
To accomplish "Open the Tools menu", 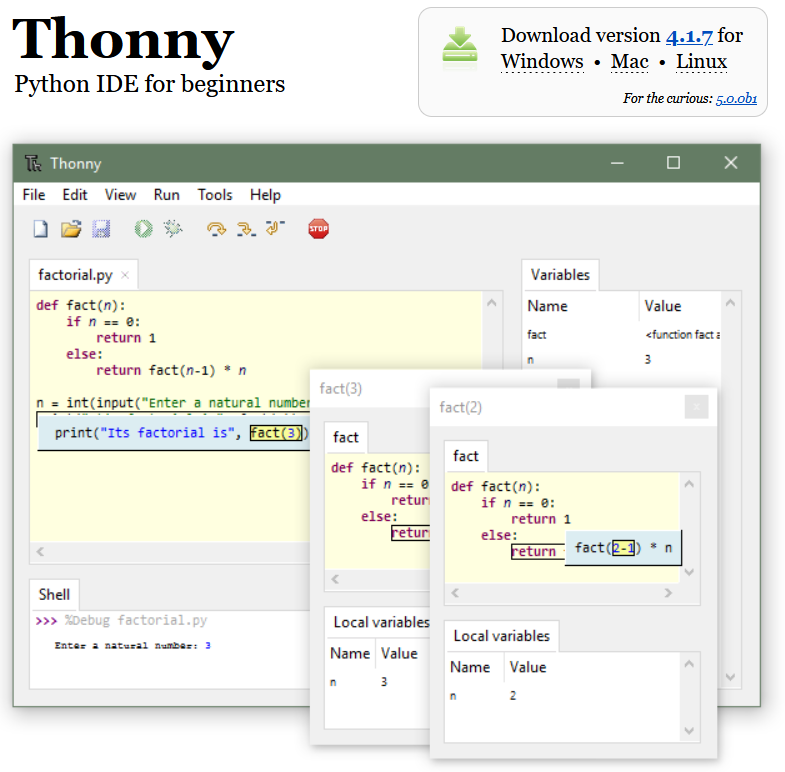I will pyautogui.click(x=214, y=195).
